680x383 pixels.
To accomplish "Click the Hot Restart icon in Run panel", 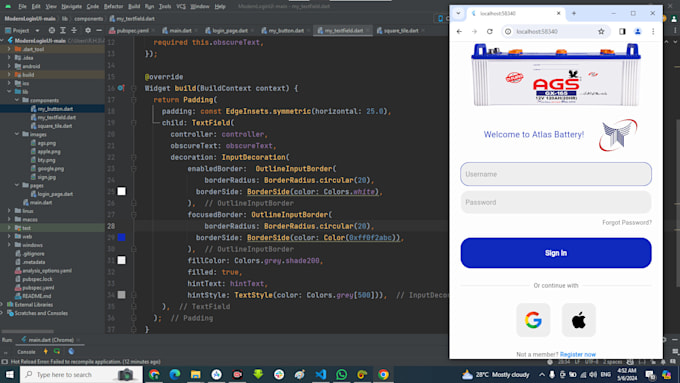I will coord(57,351).
